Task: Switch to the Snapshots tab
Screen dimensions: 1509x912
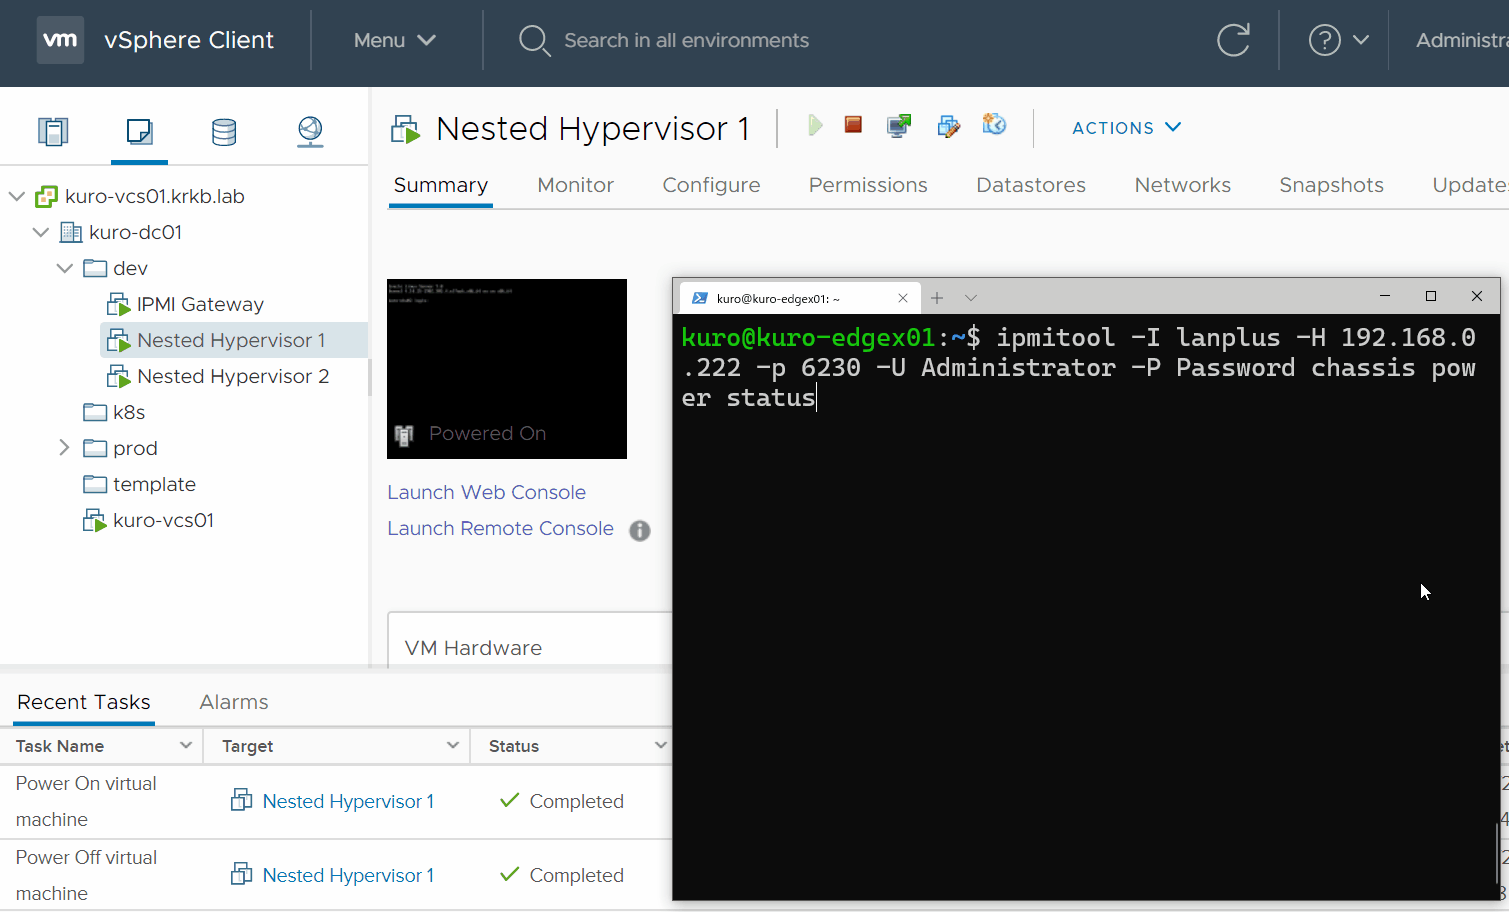Action: click(x=1331, y=185)
